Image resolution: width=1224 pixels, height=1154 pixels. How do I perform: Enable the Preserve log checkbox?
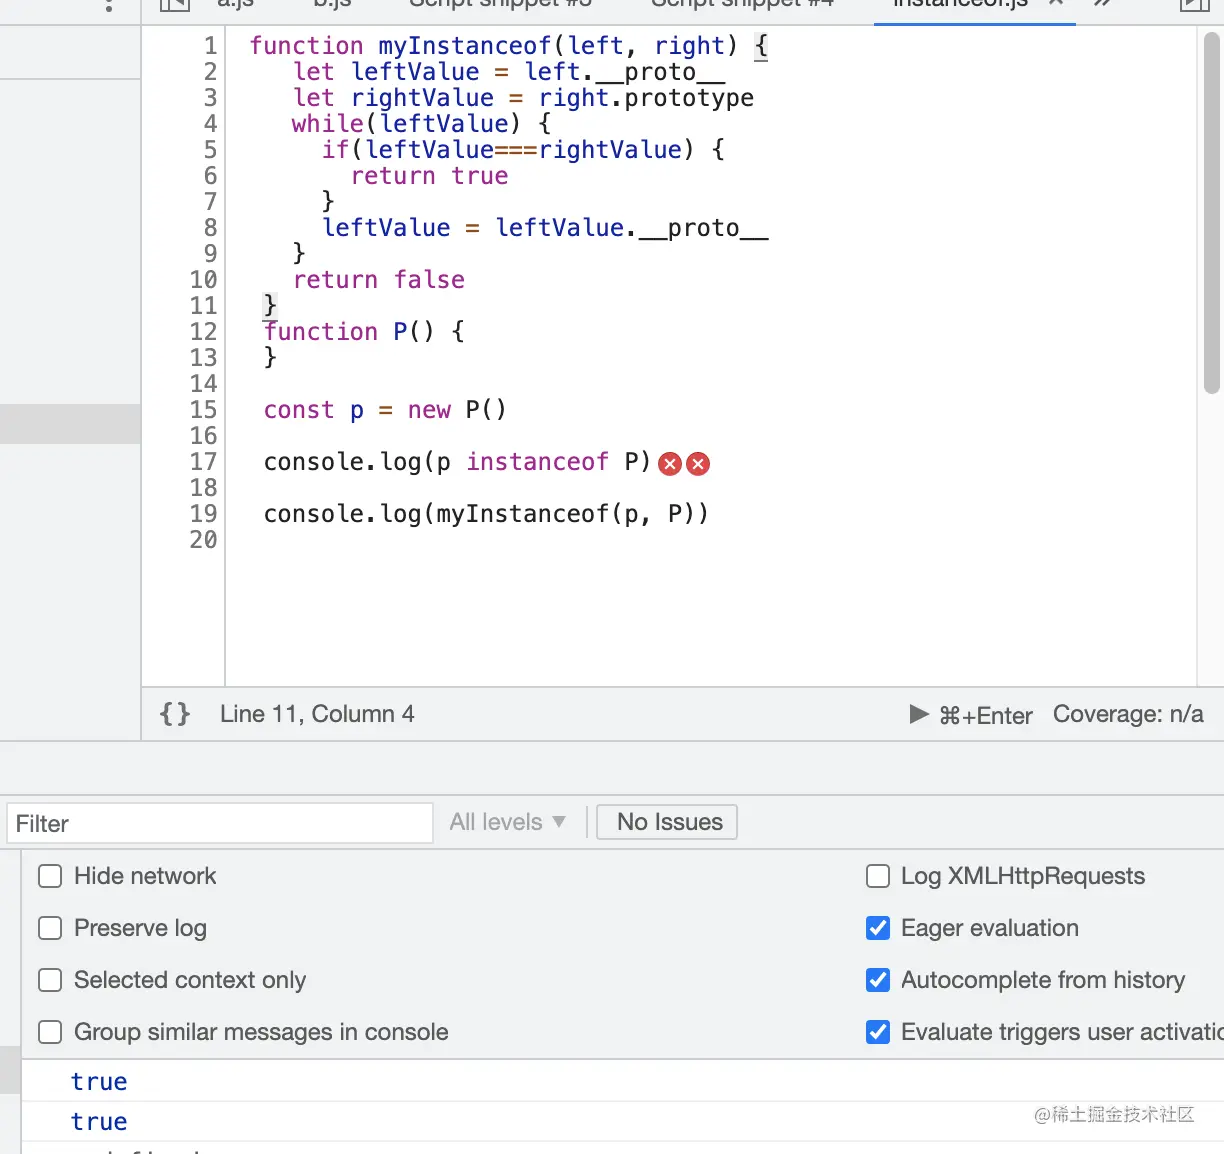point(50,928)
